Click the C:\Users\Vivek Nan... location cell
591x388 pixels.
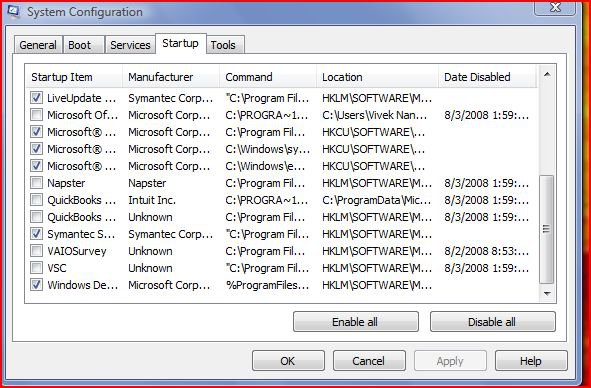coord(375,115)
